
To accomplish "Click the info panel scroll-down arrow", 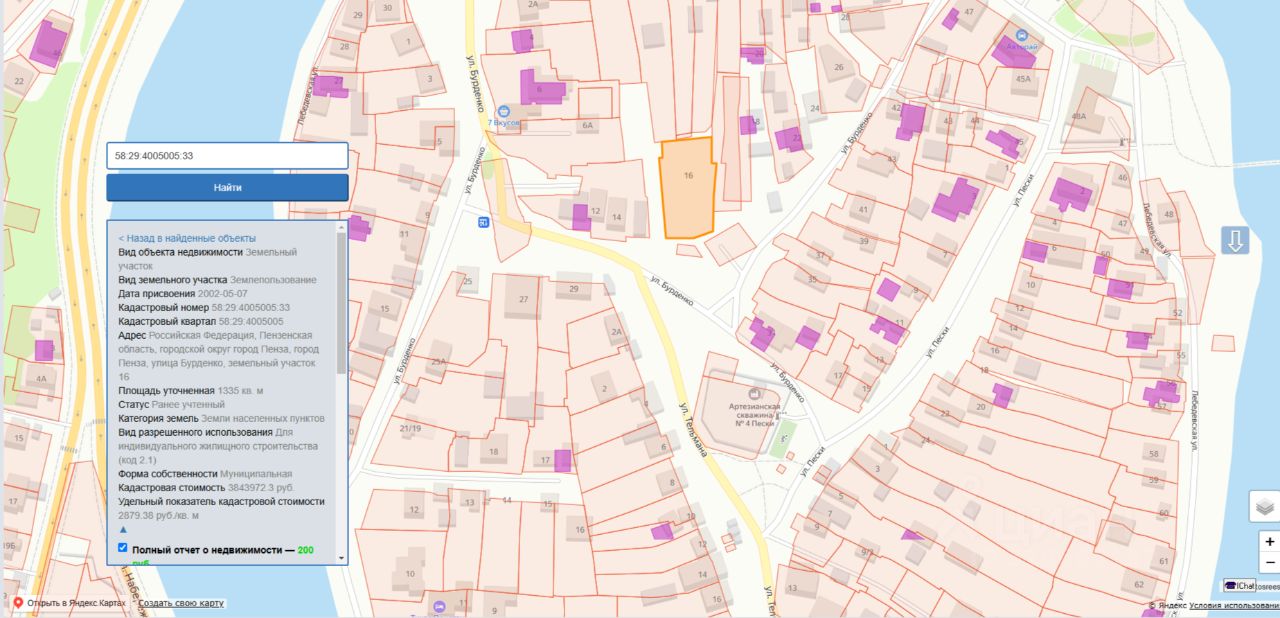I will point(342,558).
